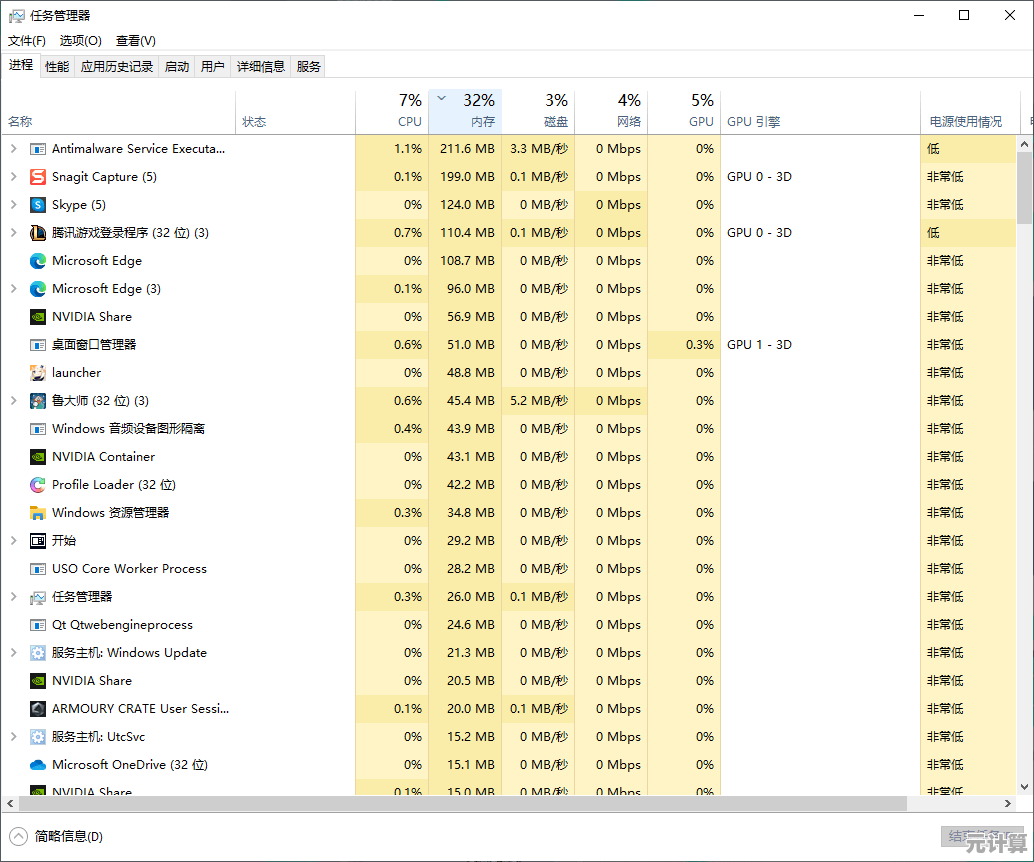Click the ARMOURY CRATE User Session icon

tap(38, 709)
